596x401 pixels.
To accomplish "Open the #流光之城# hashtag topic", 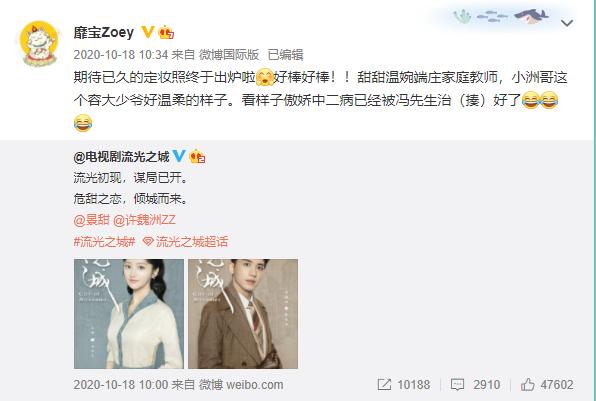I will [104, 241].
